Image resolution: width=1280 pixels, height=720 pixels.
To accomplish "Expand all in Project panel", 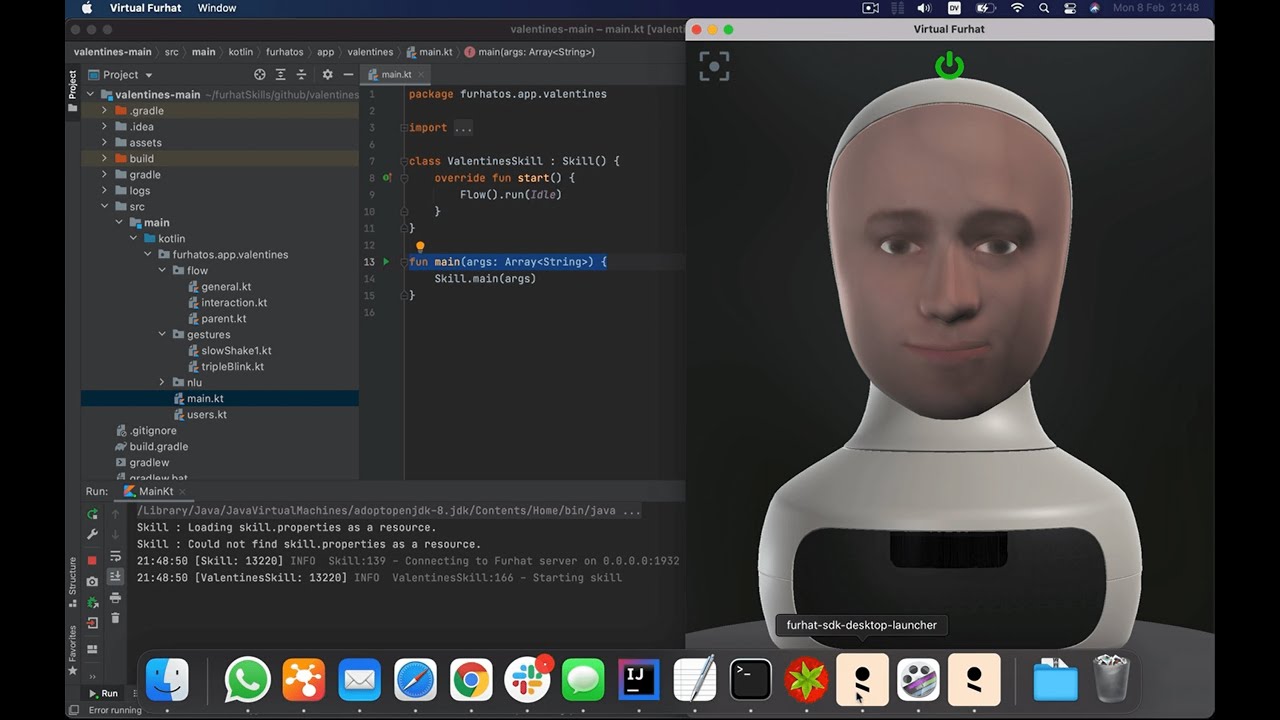I will (281, 75).
